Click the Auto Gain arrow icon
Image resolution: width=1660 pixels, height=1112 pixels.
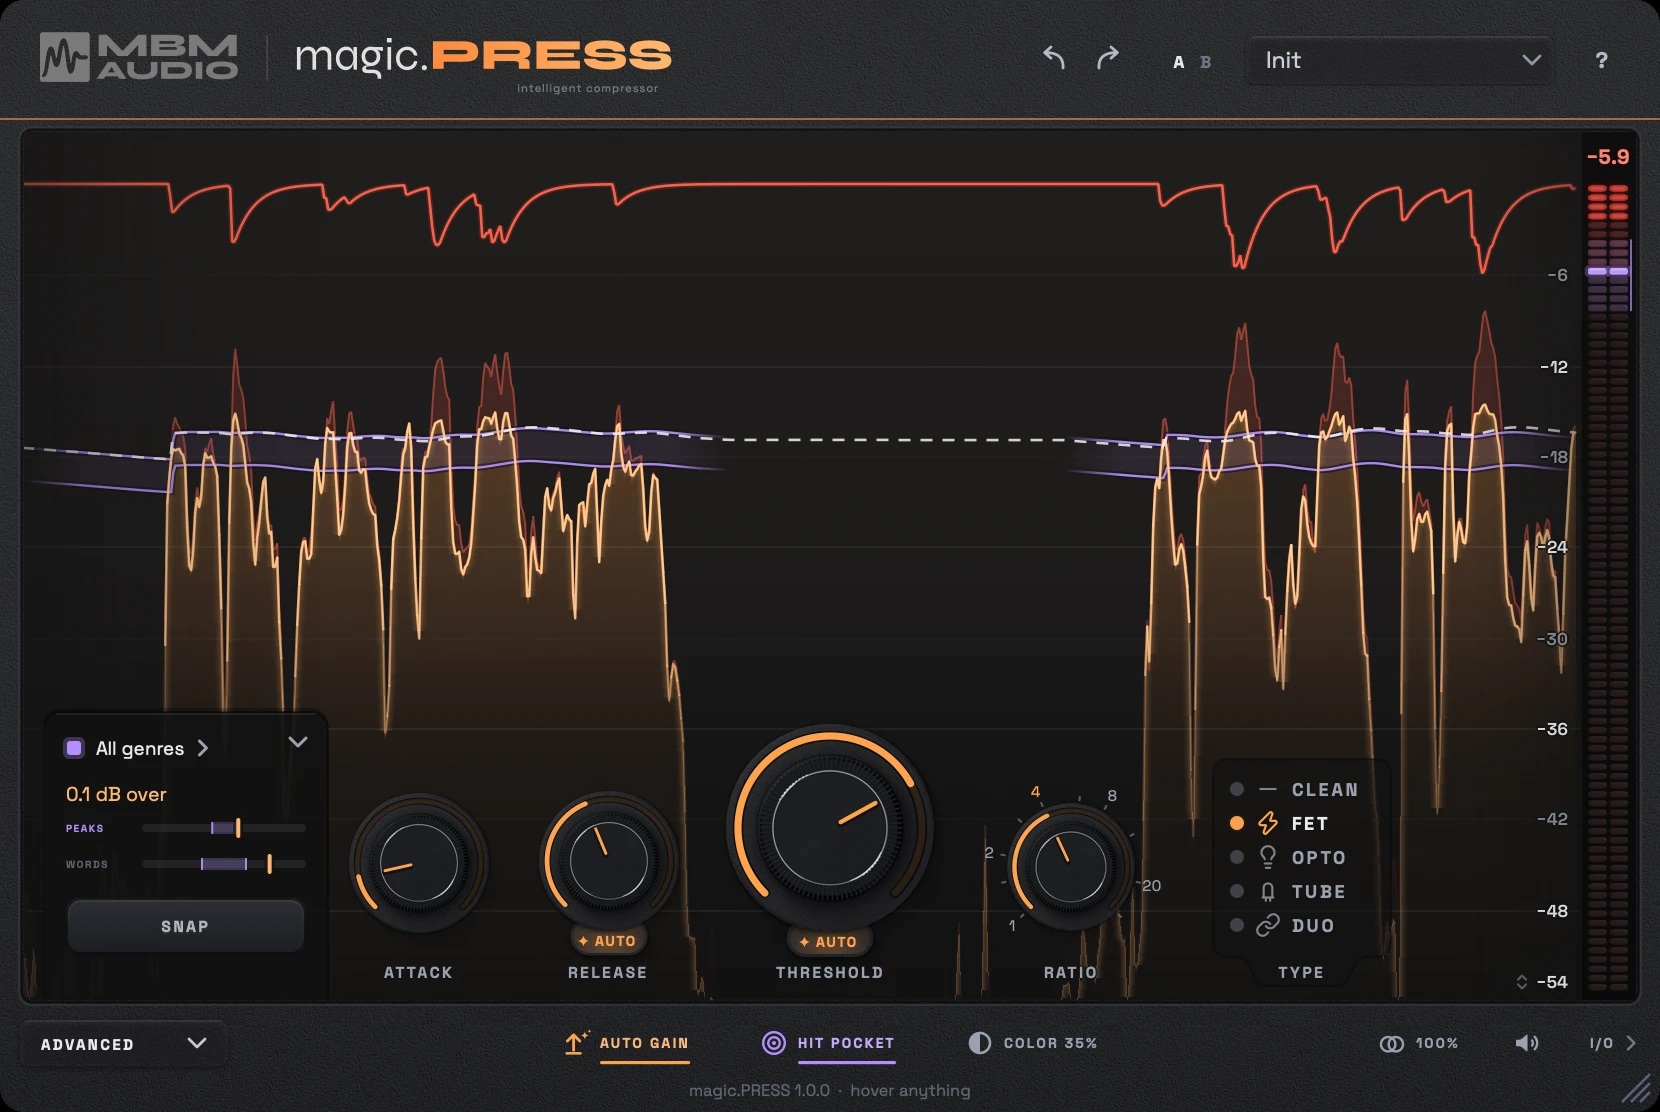pyautogui.click(x=576, y=1042)
